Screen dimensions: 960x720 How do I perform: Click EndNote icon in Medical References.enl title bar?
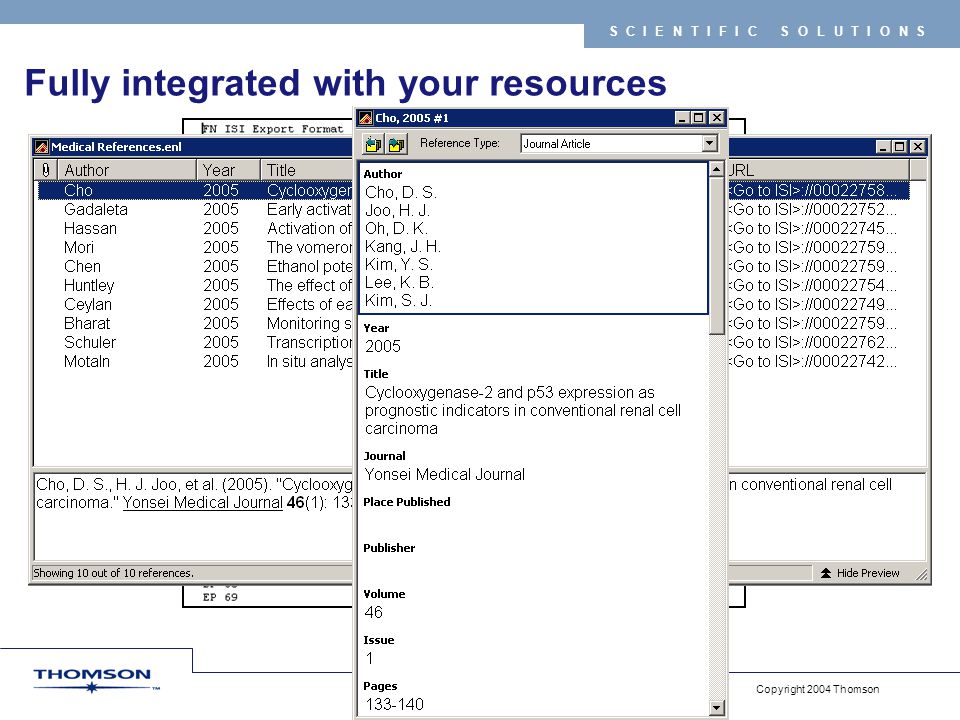pos(42,147)
